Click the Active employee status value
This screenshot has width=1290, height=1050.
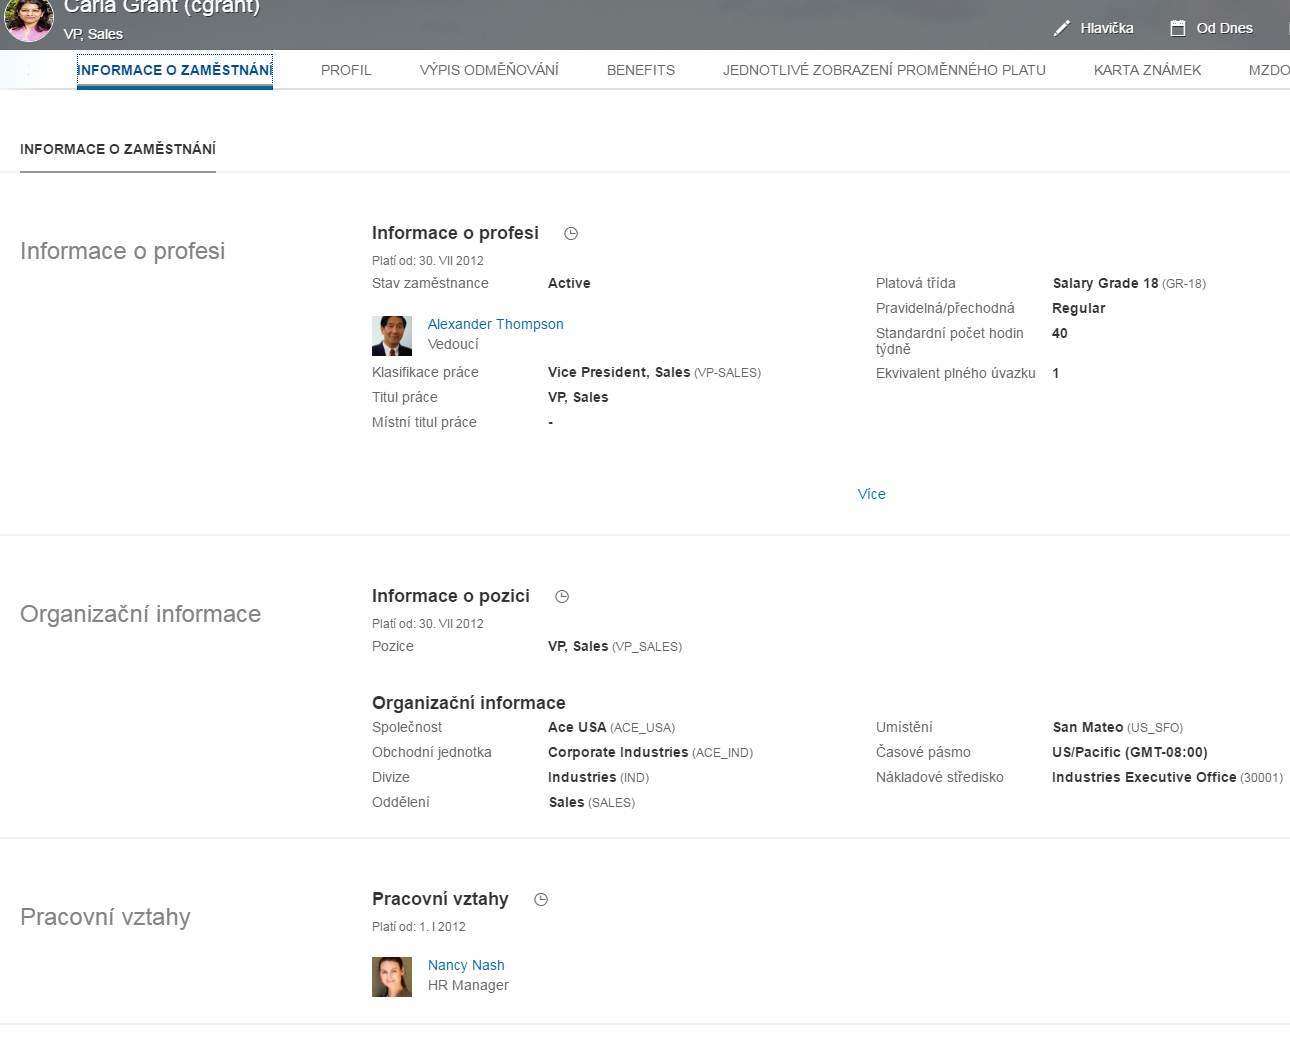click(x=569, y=283)
